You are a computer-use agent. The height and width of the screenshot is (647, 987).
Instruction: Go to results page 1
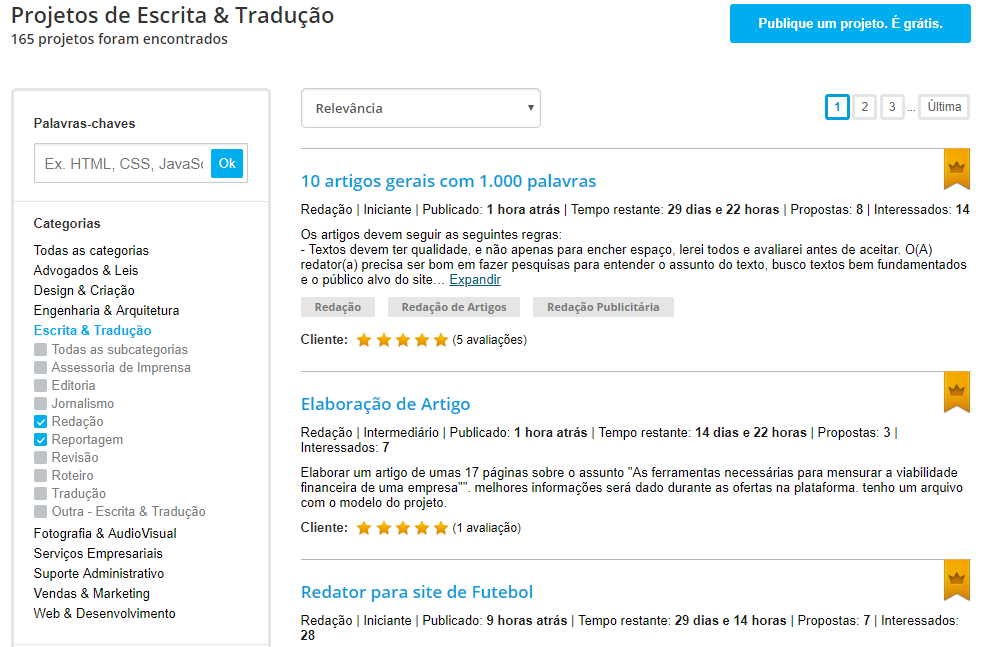point(837,107)
